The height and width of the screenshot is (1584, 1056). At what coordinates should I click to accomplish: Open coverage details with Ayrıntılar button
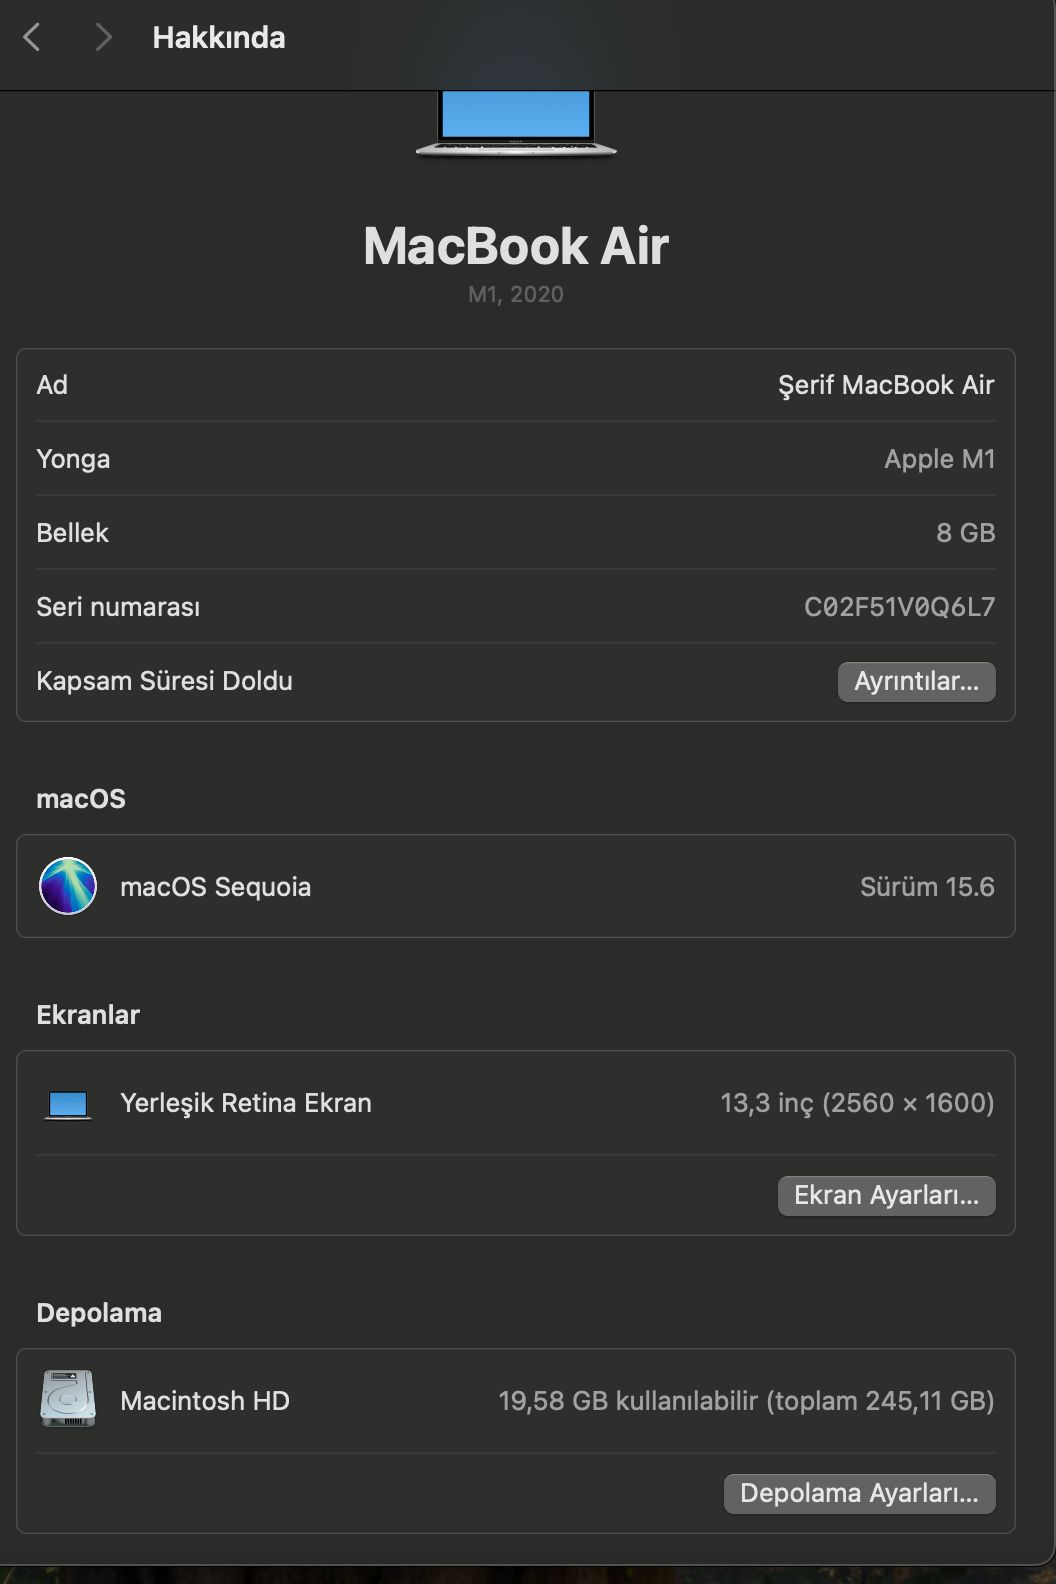[916, 682]
